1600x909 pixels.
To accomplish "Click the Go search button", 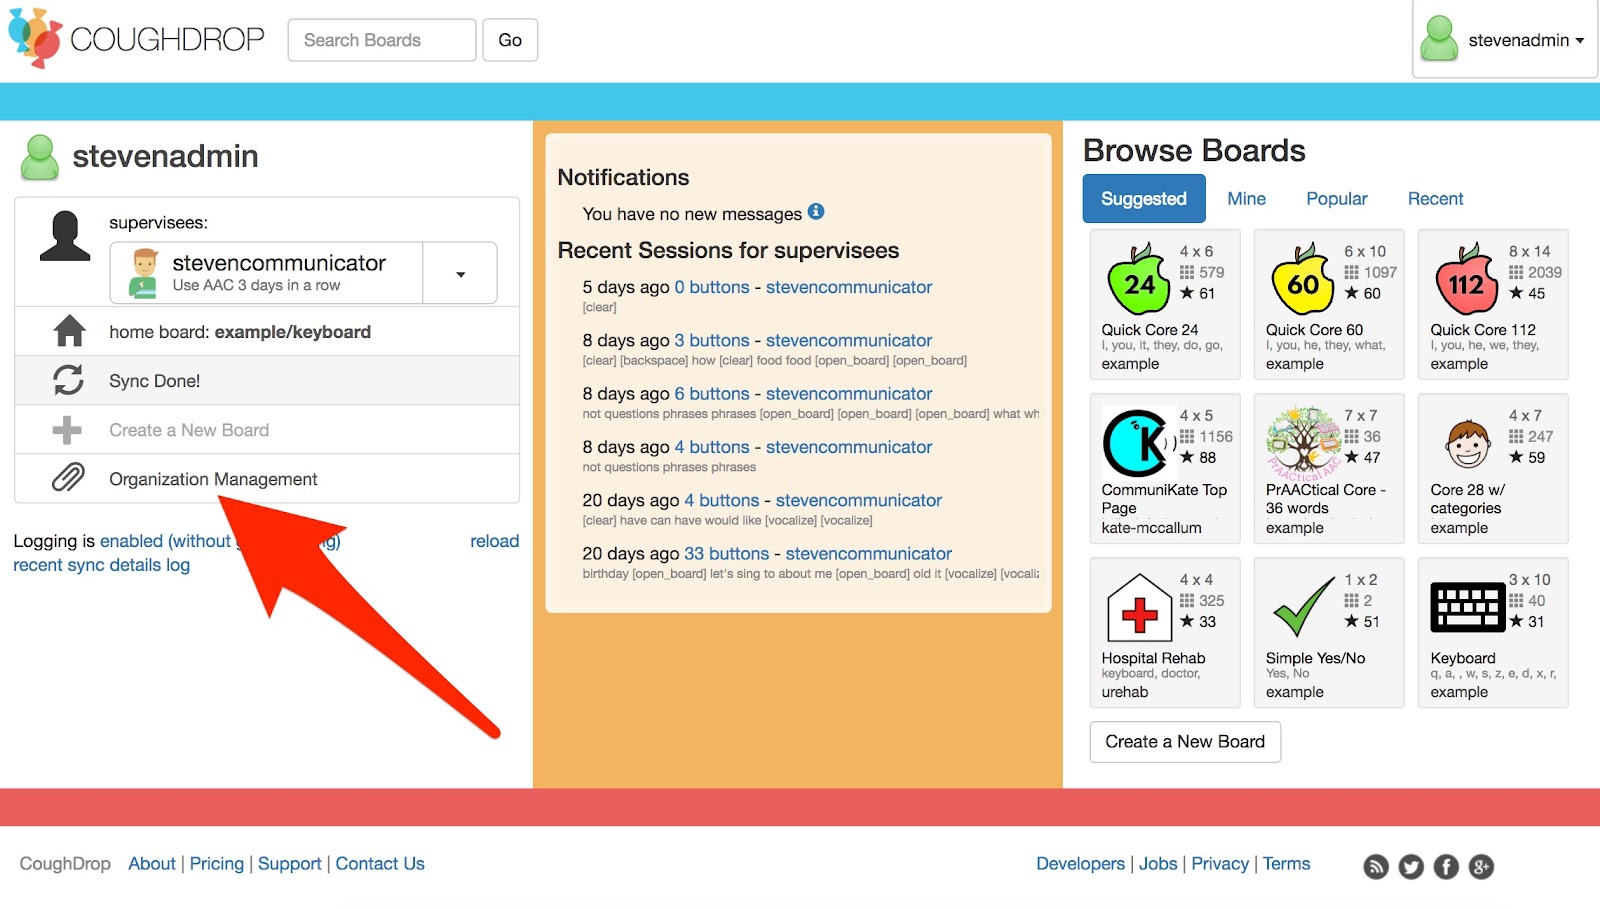I will [510, 40].
